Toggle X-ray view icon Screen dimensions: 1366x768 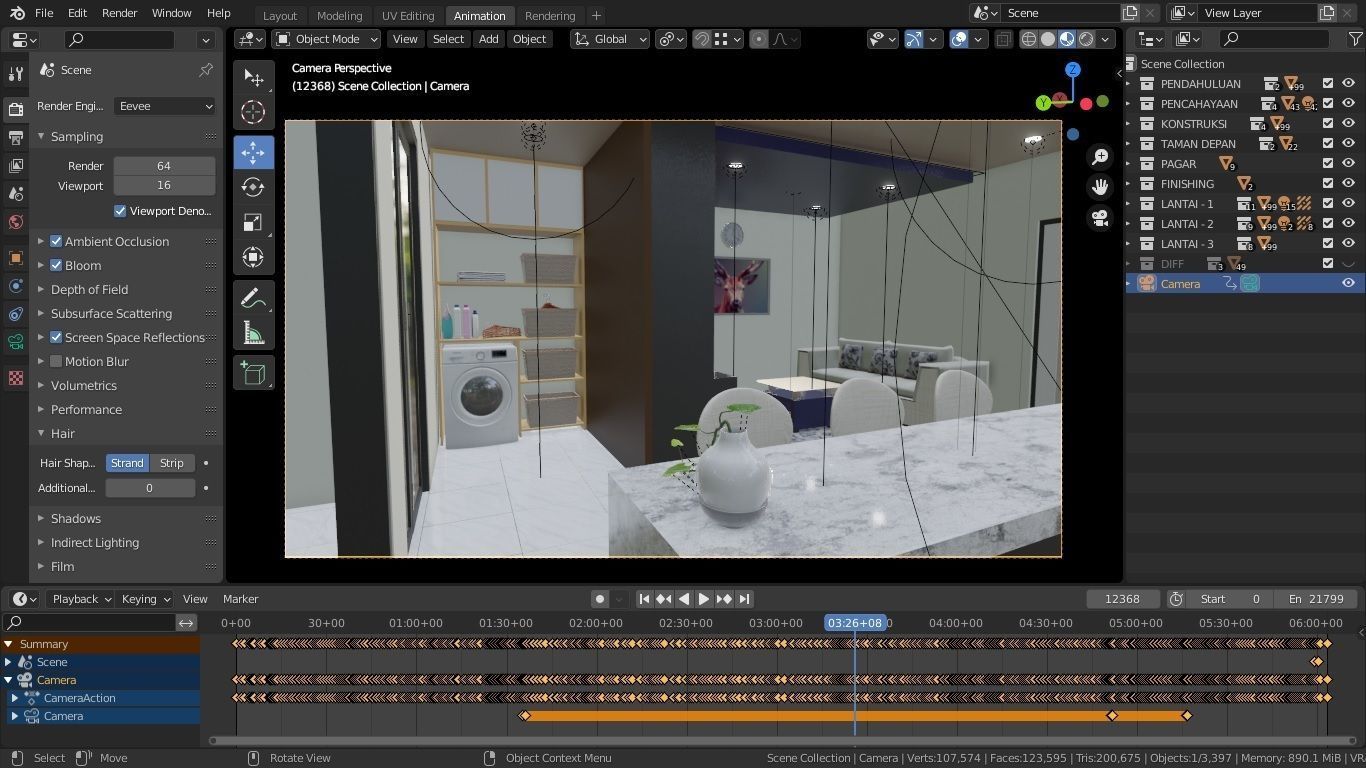[1002, 39]
